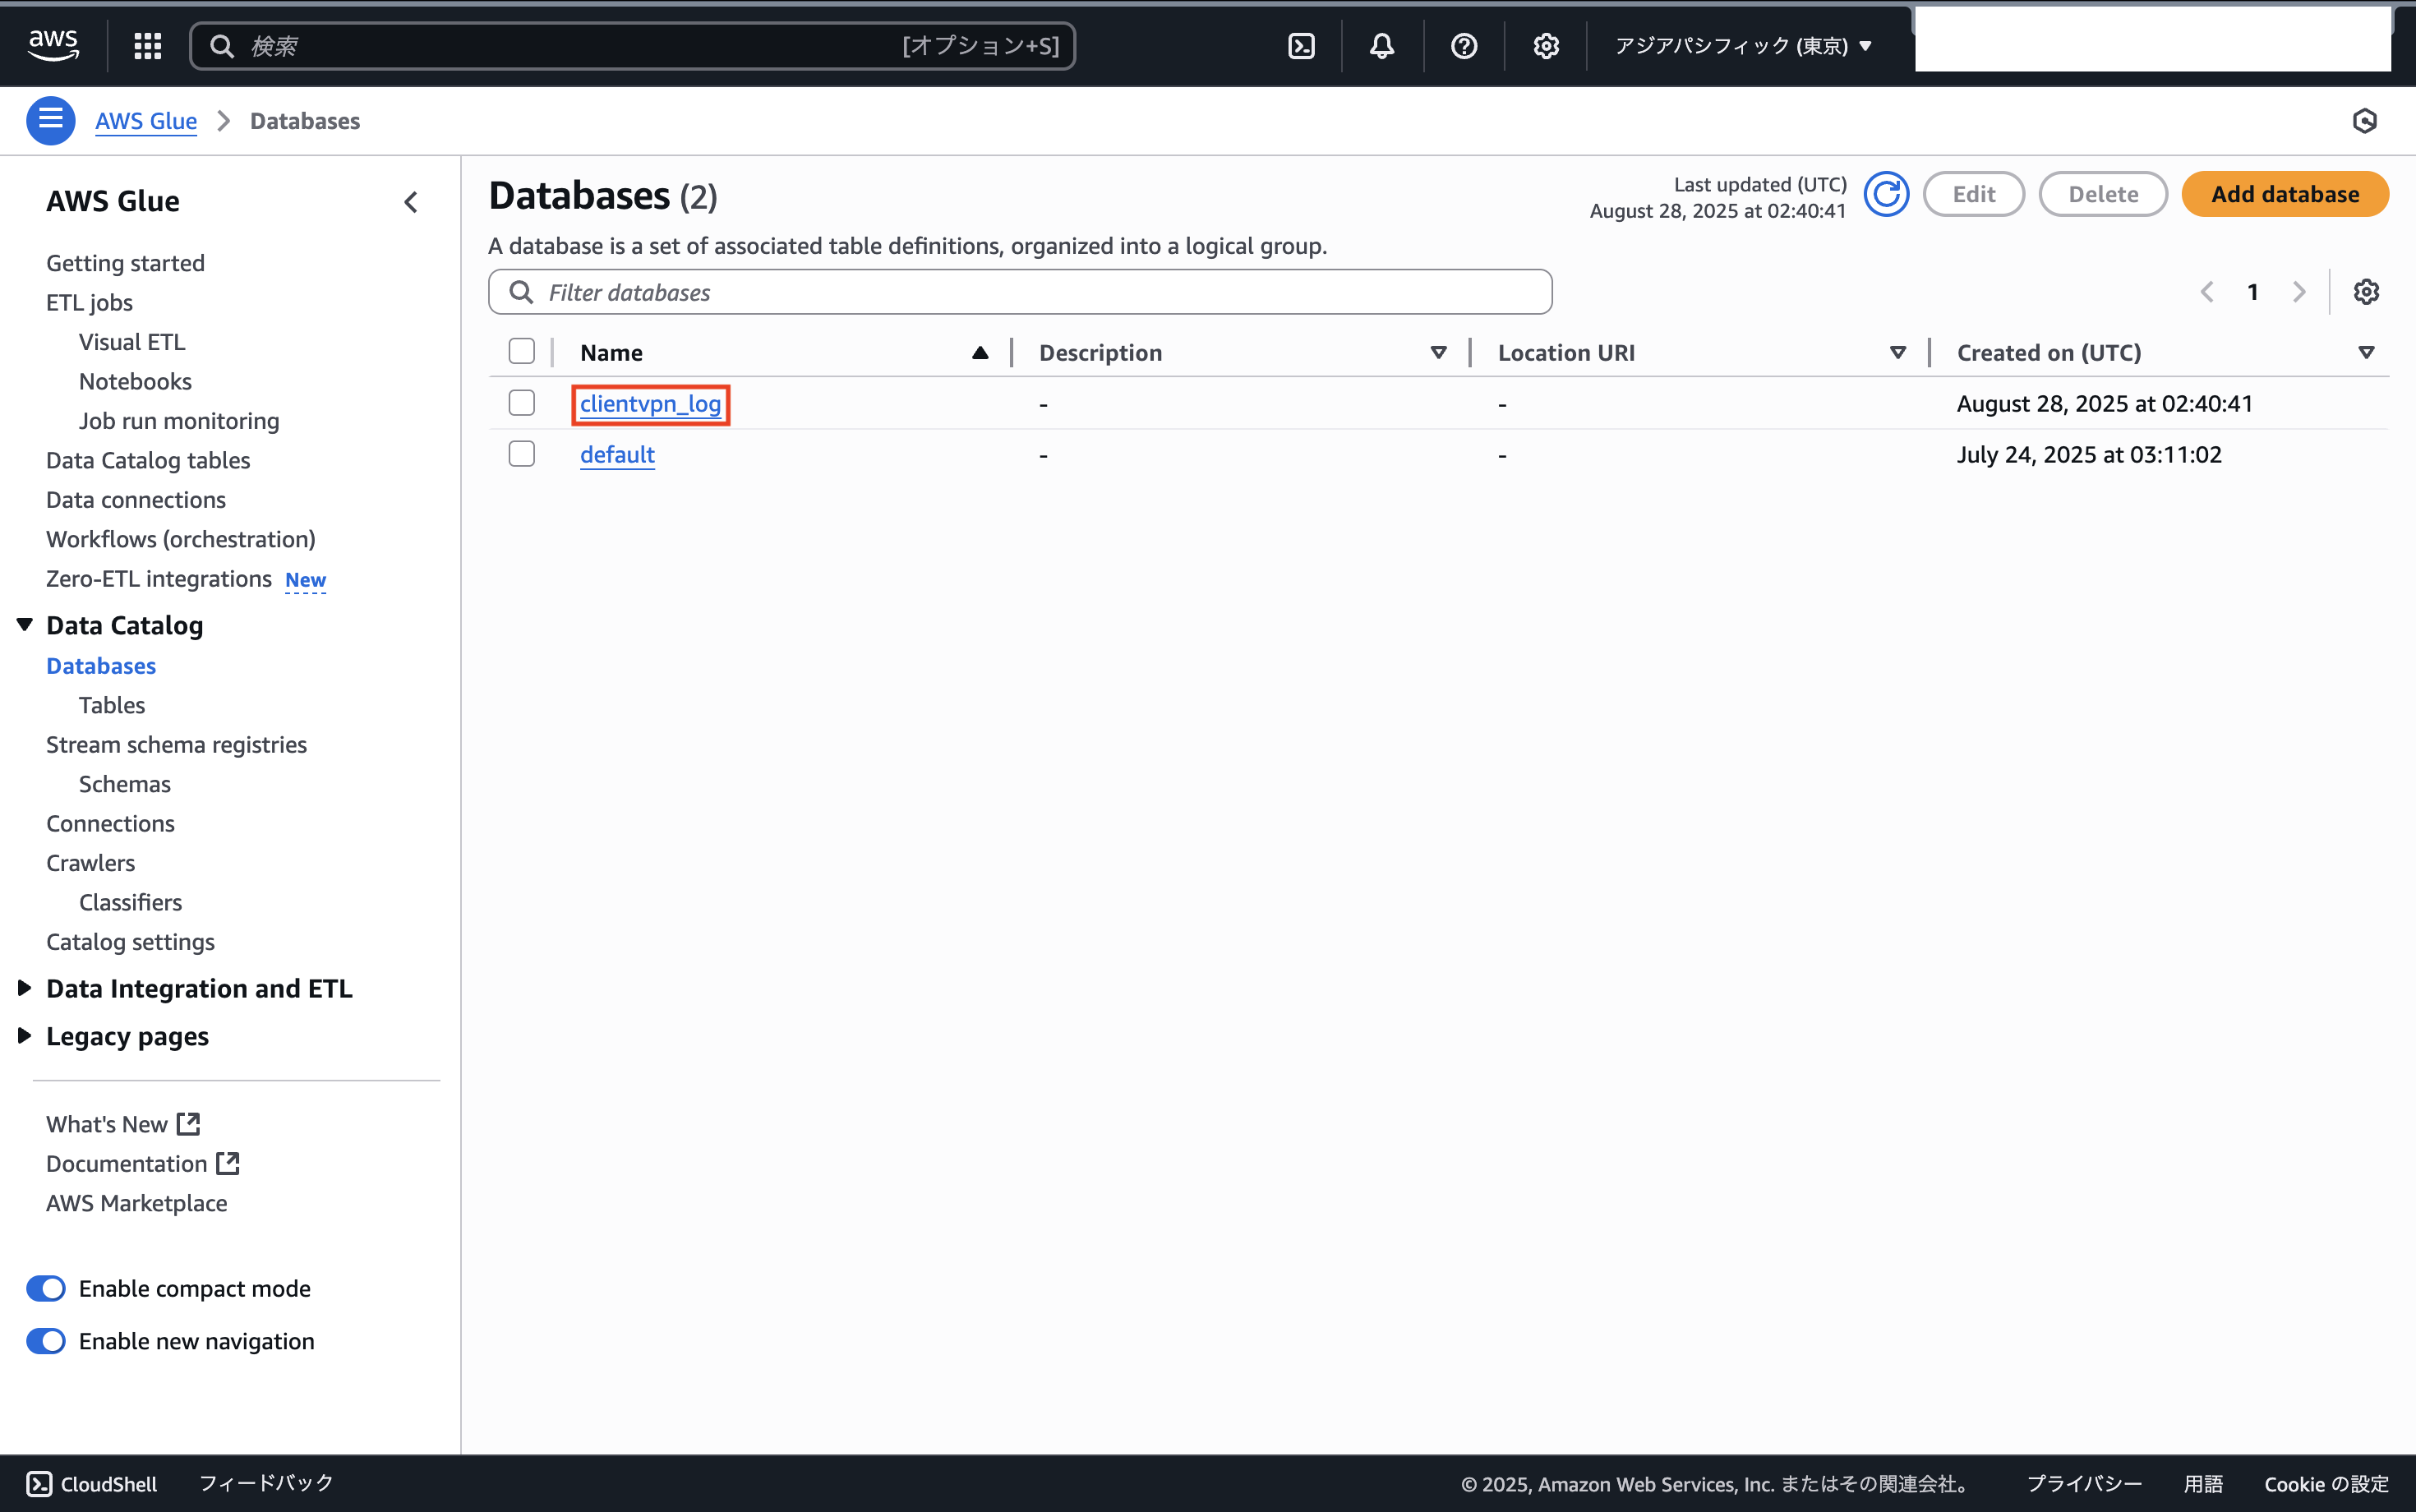The width and height of the screenshot is (2416, 1512).
Task: Click the Add database button
Action: [2284, 194]
